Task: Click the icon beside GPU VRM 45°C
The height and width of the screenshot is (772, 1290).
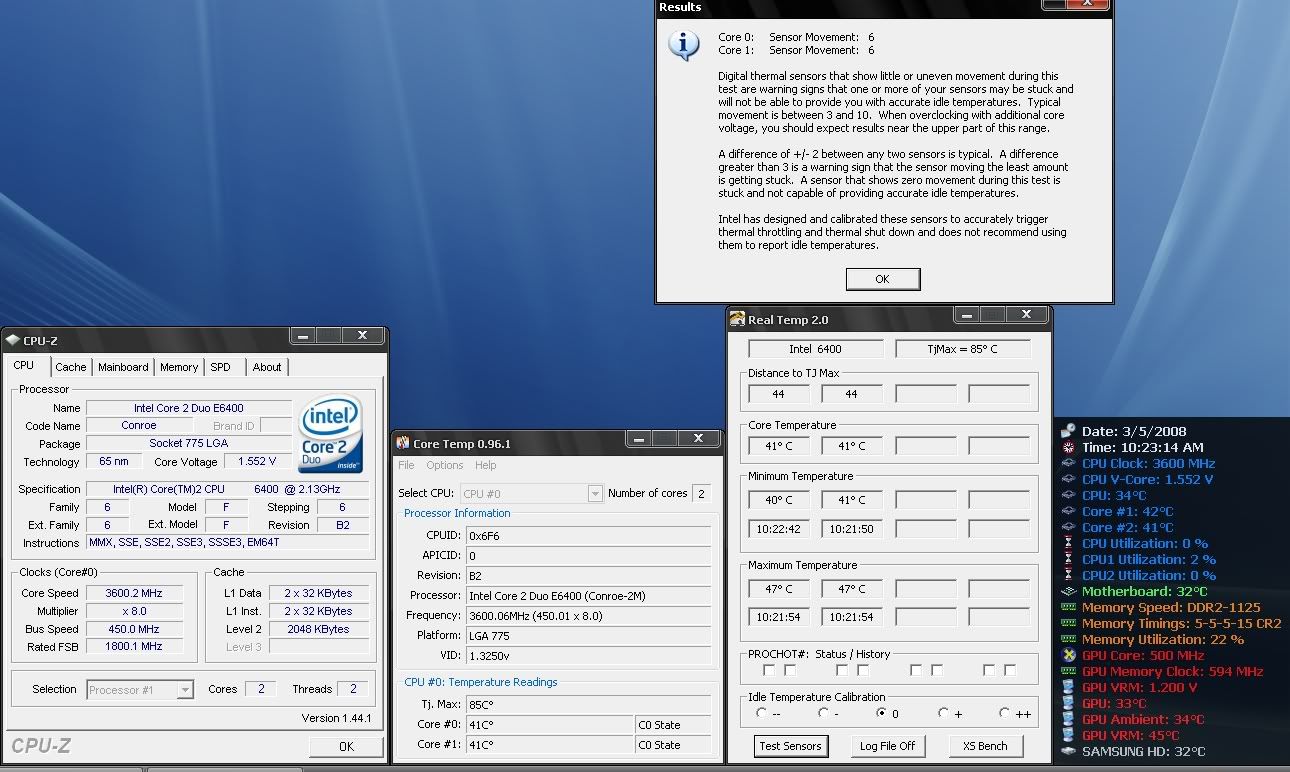Action: 1069,735
